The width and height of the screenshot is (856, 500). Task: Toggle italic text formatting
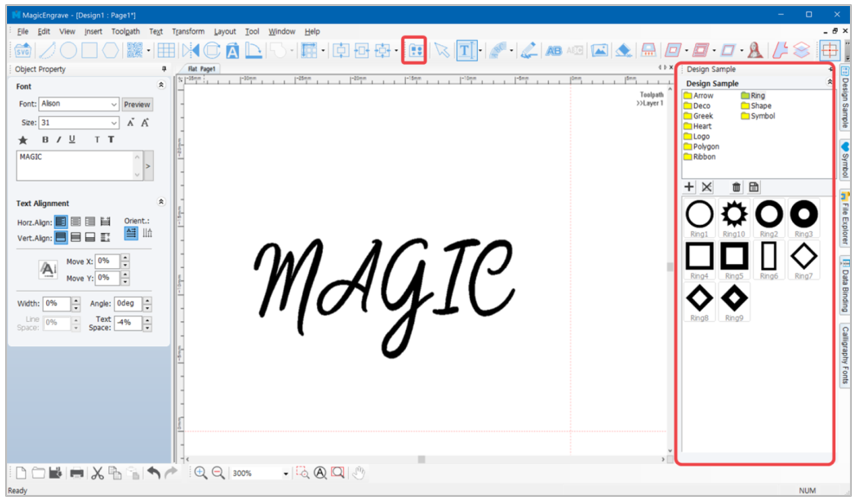coord(58,140)
